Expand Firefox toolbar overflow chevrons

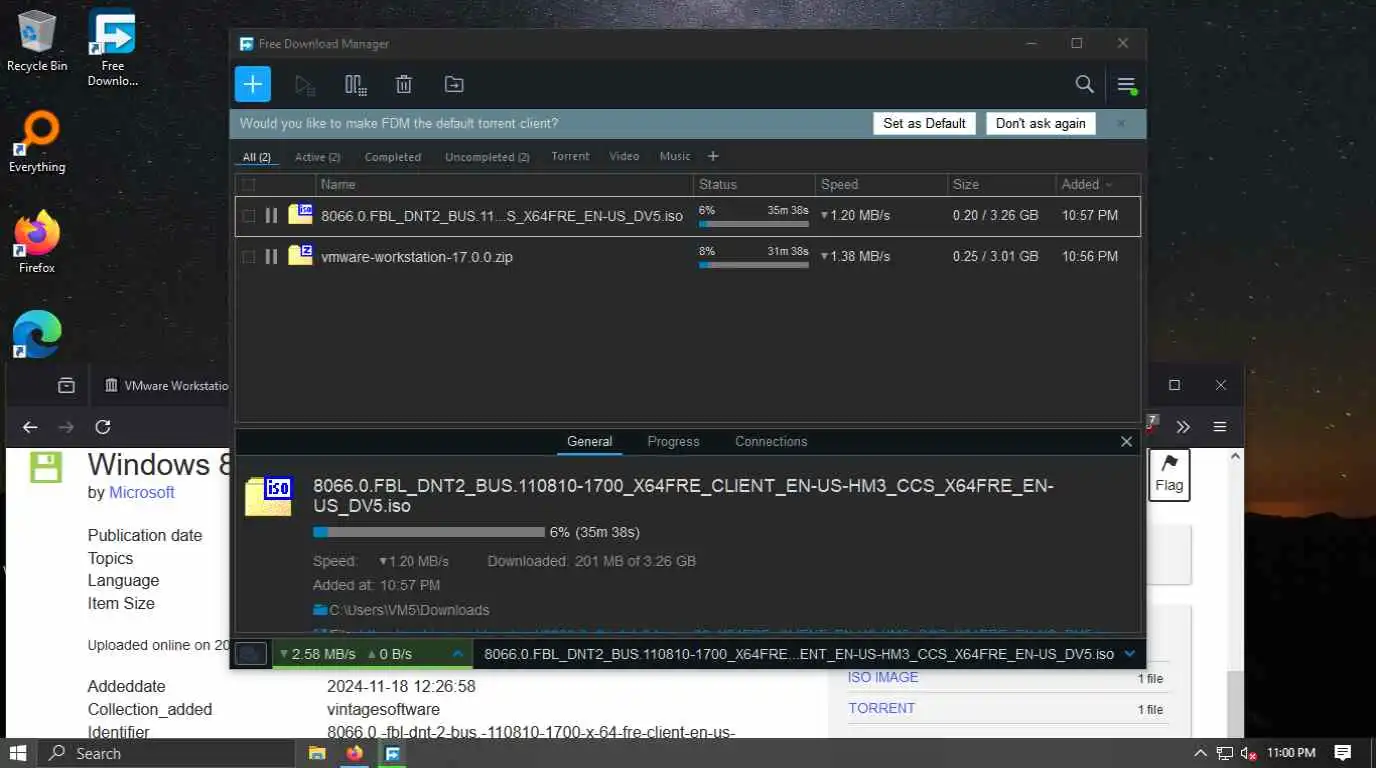point(1183,427)
